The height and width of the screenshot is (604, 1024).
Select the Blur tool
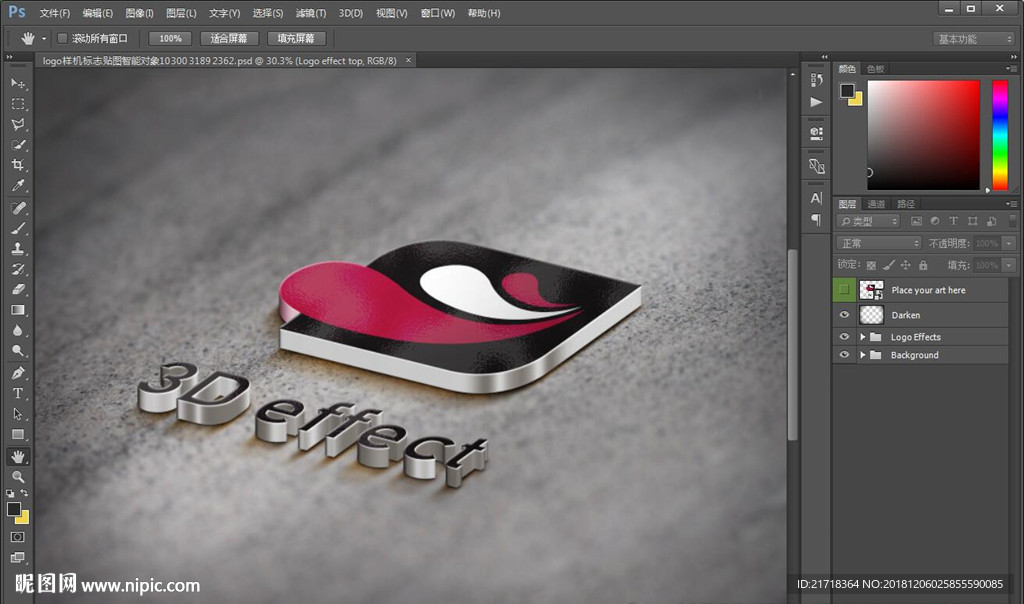coord(18,330)
